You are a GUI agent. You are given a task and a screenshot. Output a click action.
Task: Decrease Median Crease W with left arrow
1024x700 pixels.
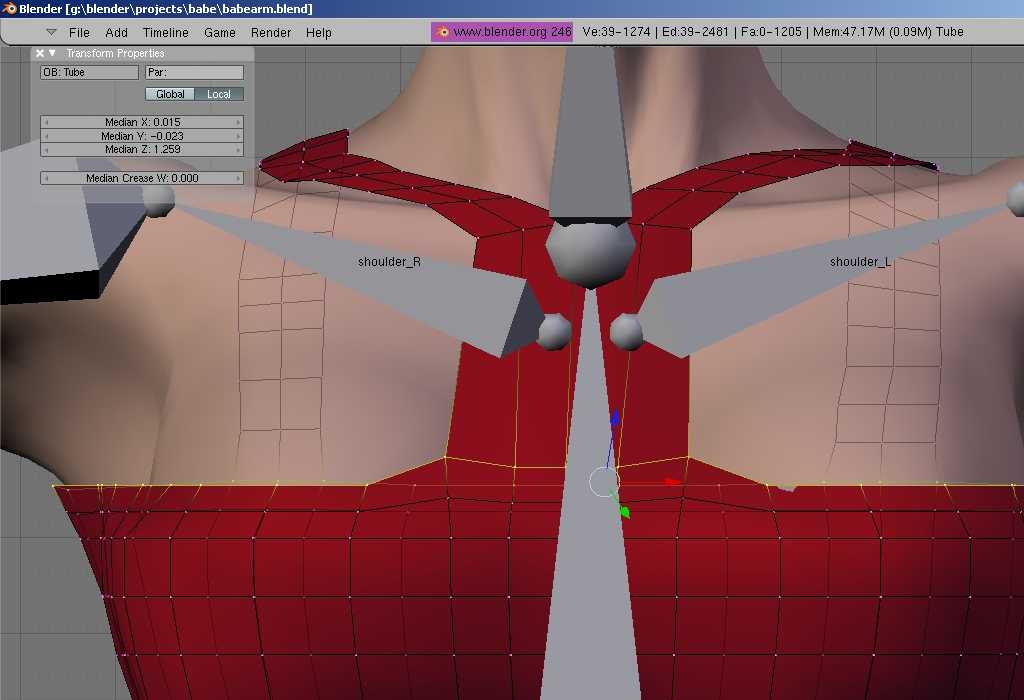click(x=46, y=178)
